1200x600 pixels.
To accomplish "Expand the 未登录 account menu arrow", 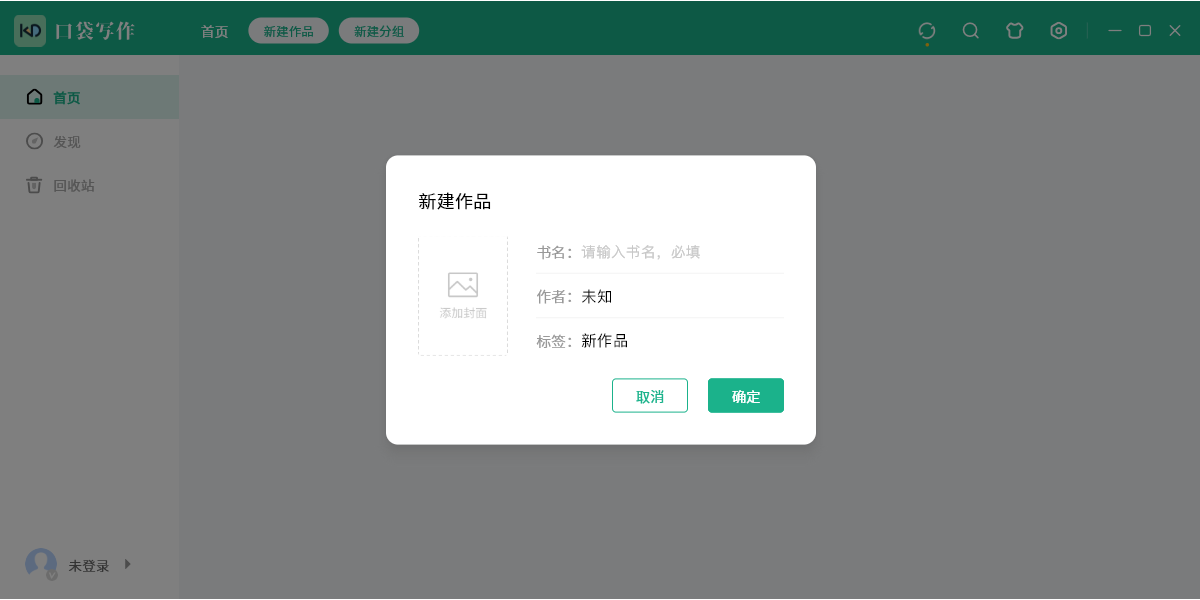I will pos(128,564).
